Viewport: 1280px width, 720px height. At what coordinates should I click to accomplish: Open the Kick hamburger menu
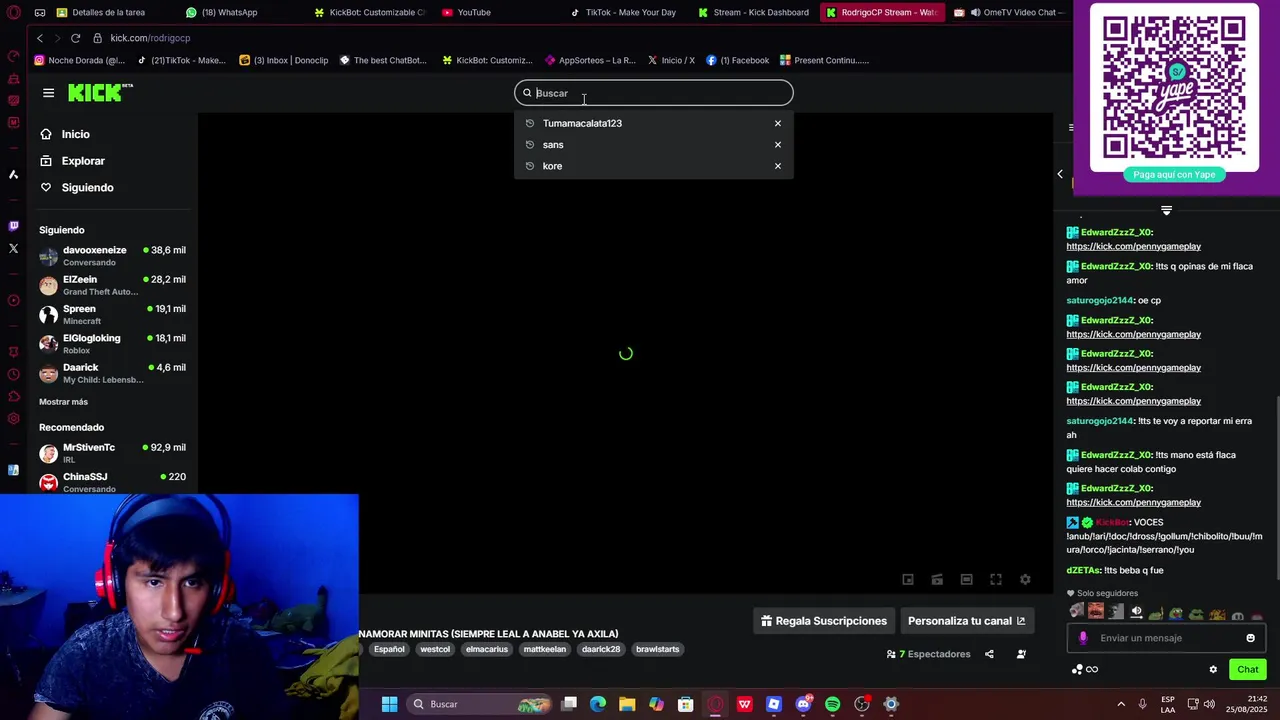coord(48,93)
